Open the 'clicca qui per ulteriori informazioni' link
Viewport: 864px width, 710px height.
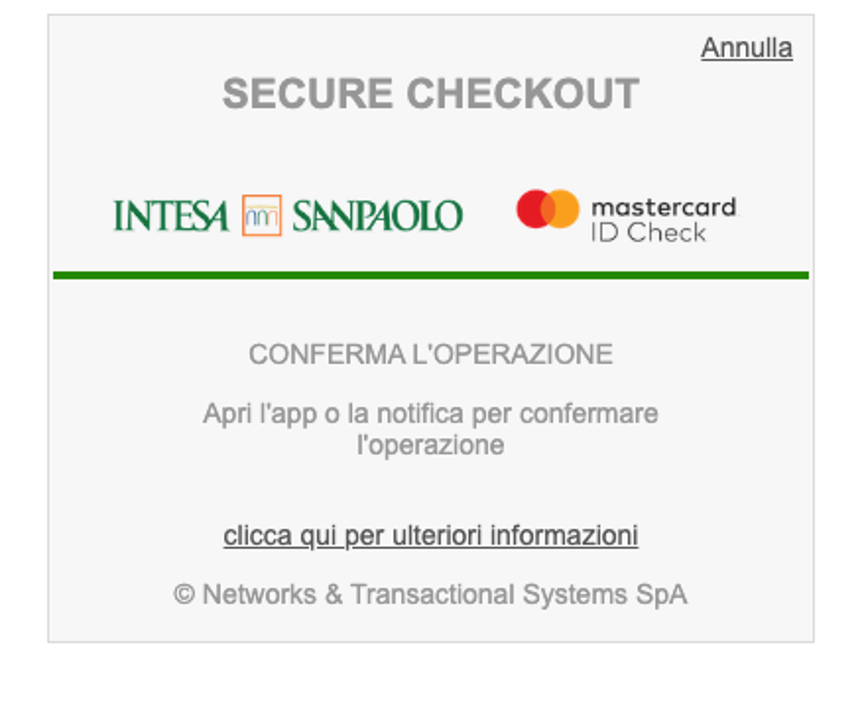pyautogui.click(x=430, y=536)
